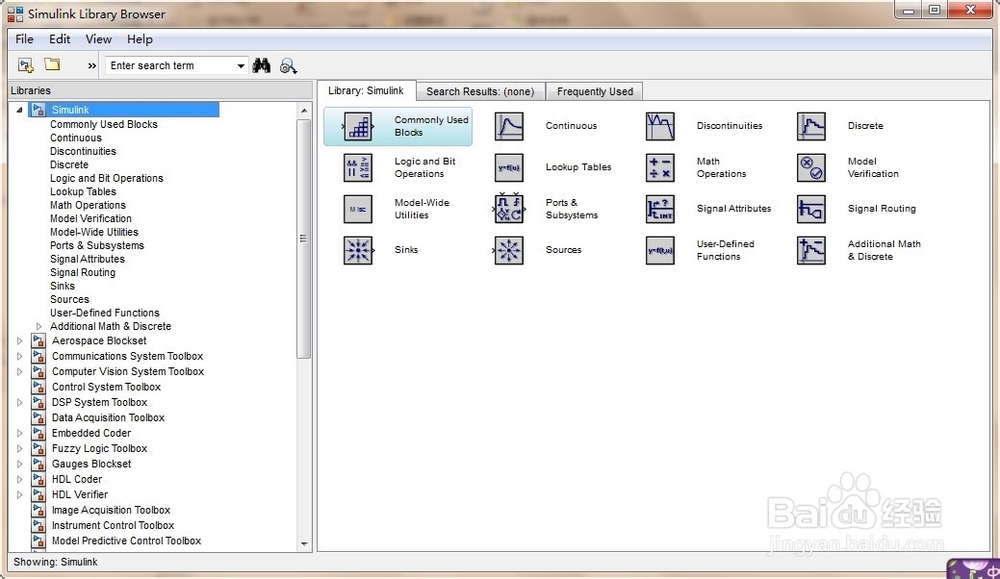The height and width of the screenshot is (579, 1000).
Task: Open the Model Verification library icon
Action: [x=811, y=168]
